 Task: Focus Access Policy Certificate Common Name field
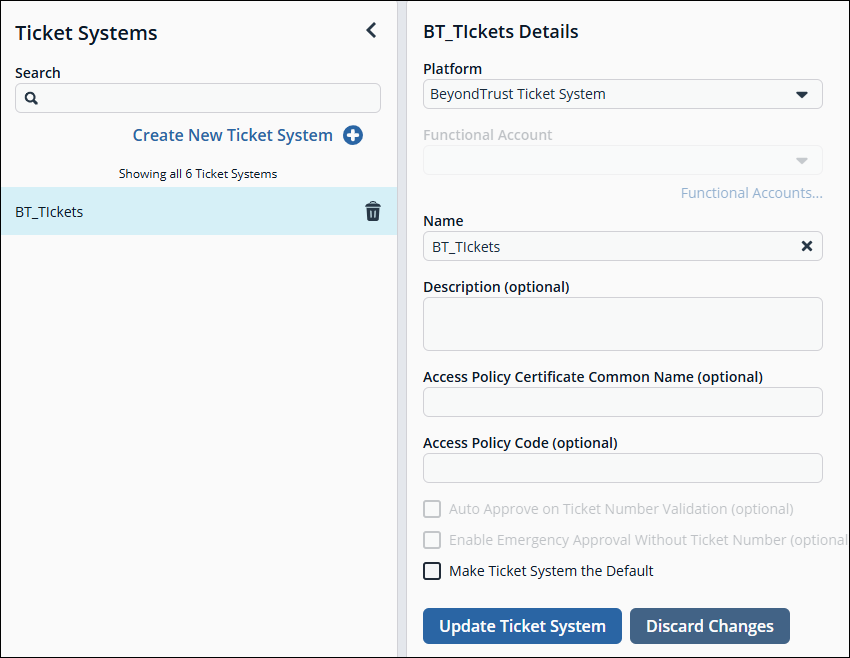click(x=622, y=402)
